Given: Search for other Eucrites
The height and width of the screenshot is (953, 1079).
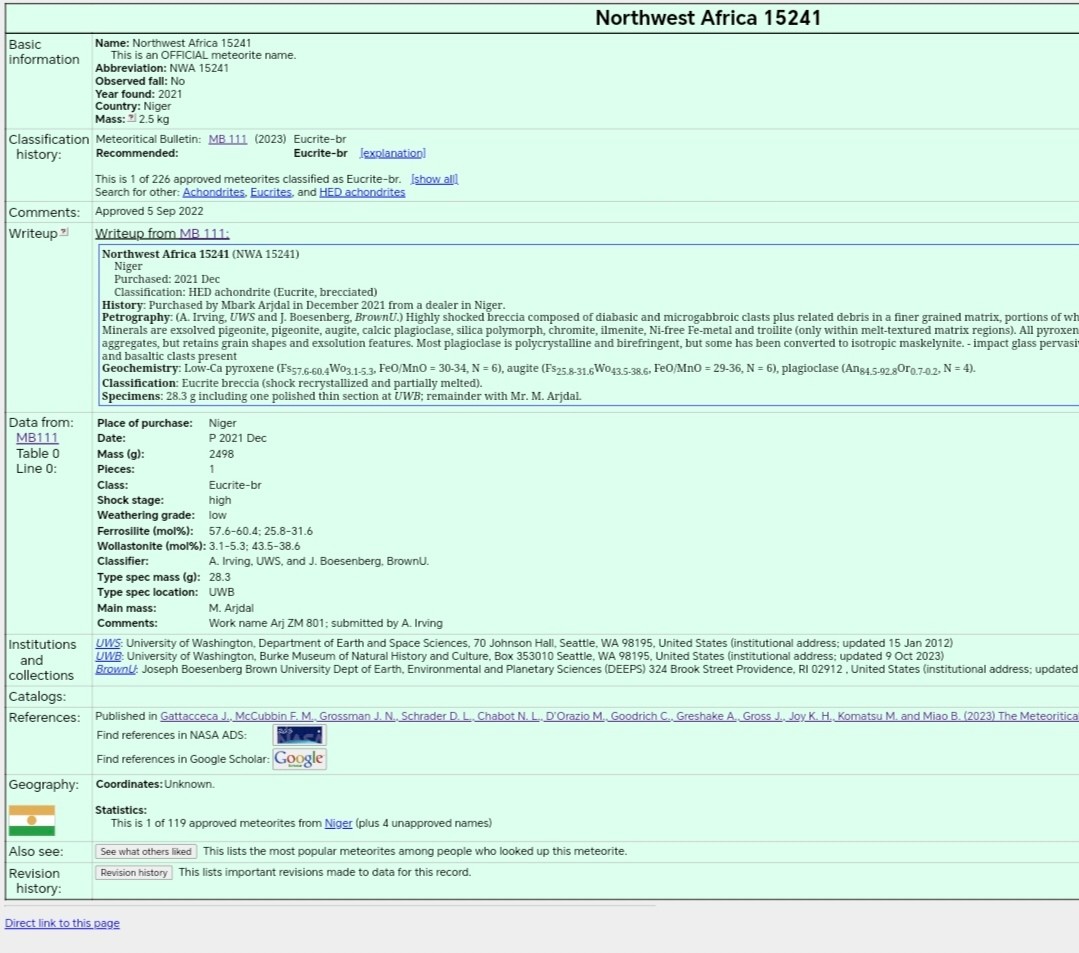Looking at the screenshot, I should [x=271, y=192].
